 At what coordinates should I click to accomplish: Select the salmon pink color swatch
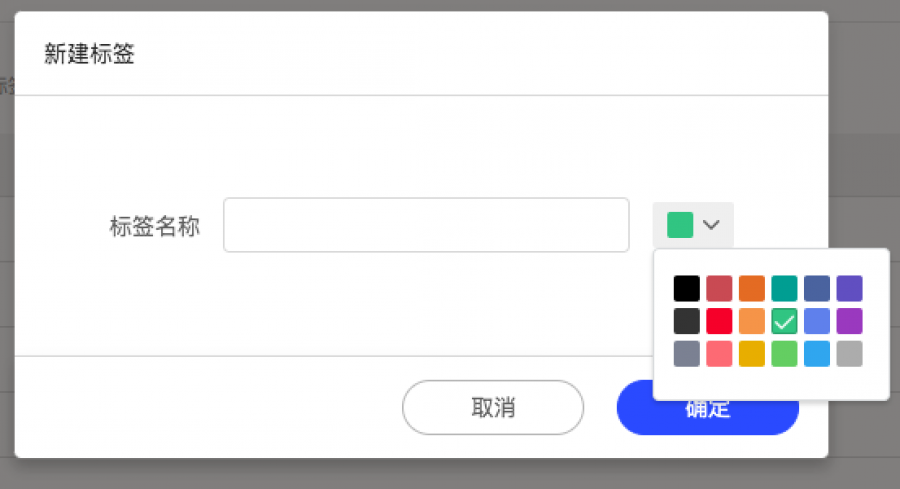click(719, 354)
